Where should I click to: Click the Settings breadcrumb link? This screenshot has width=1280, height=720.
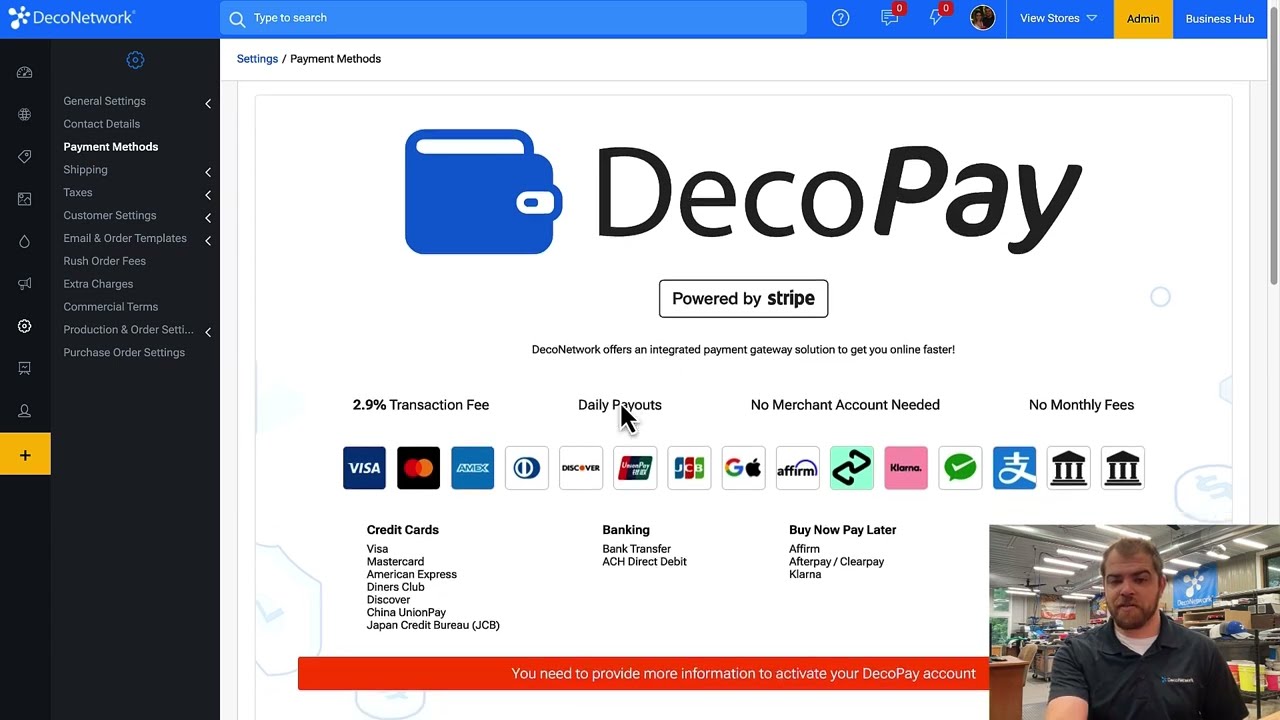pos(257,59)
